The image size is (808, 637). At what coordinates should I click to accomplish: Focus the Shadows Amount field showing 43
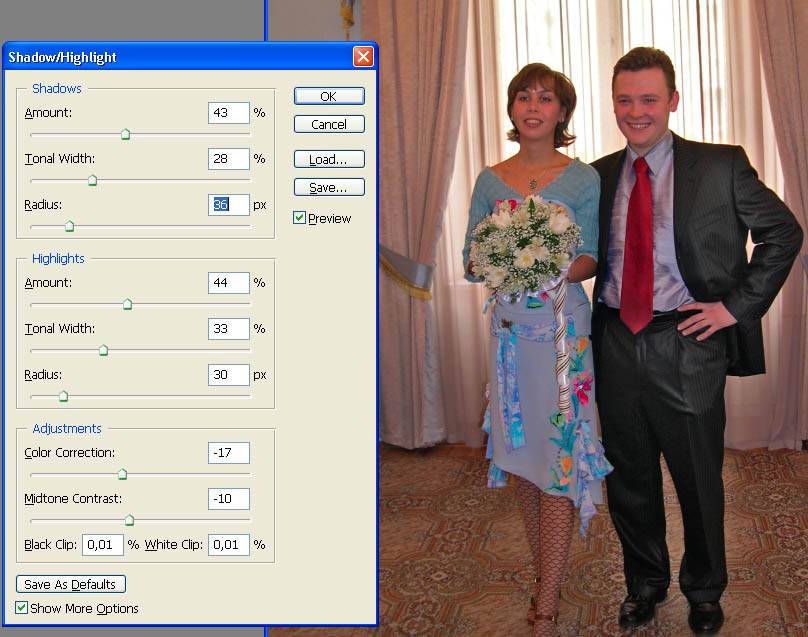click(x=229, y=113)
